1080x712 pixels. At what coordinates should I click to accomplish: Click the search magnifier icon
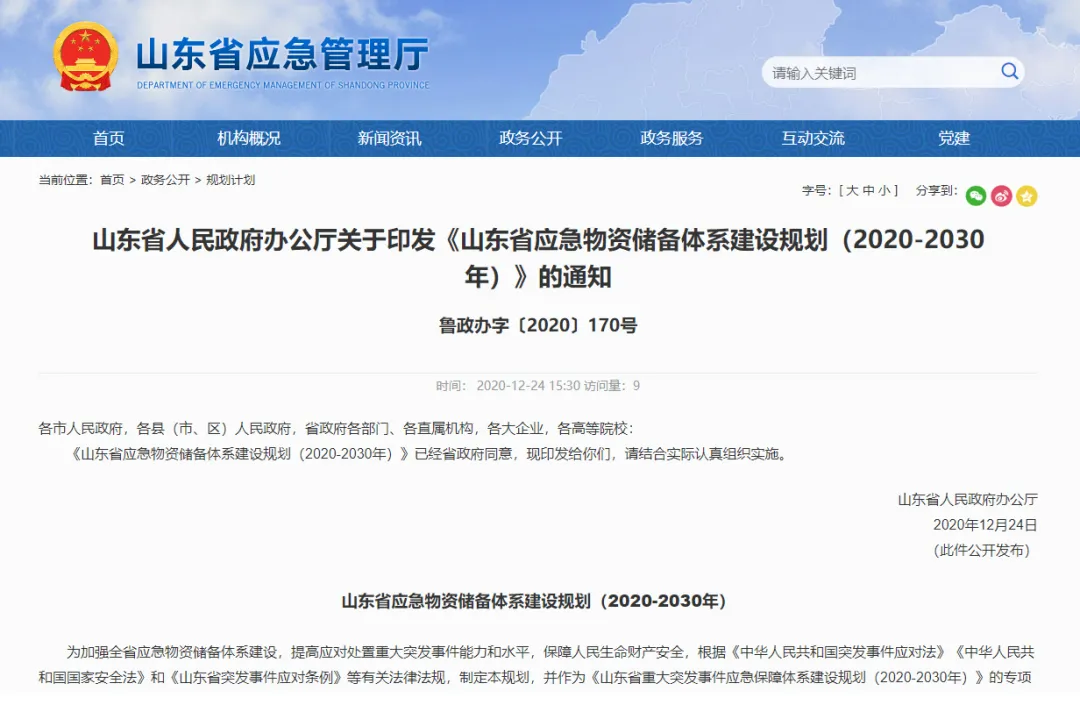1009,72
